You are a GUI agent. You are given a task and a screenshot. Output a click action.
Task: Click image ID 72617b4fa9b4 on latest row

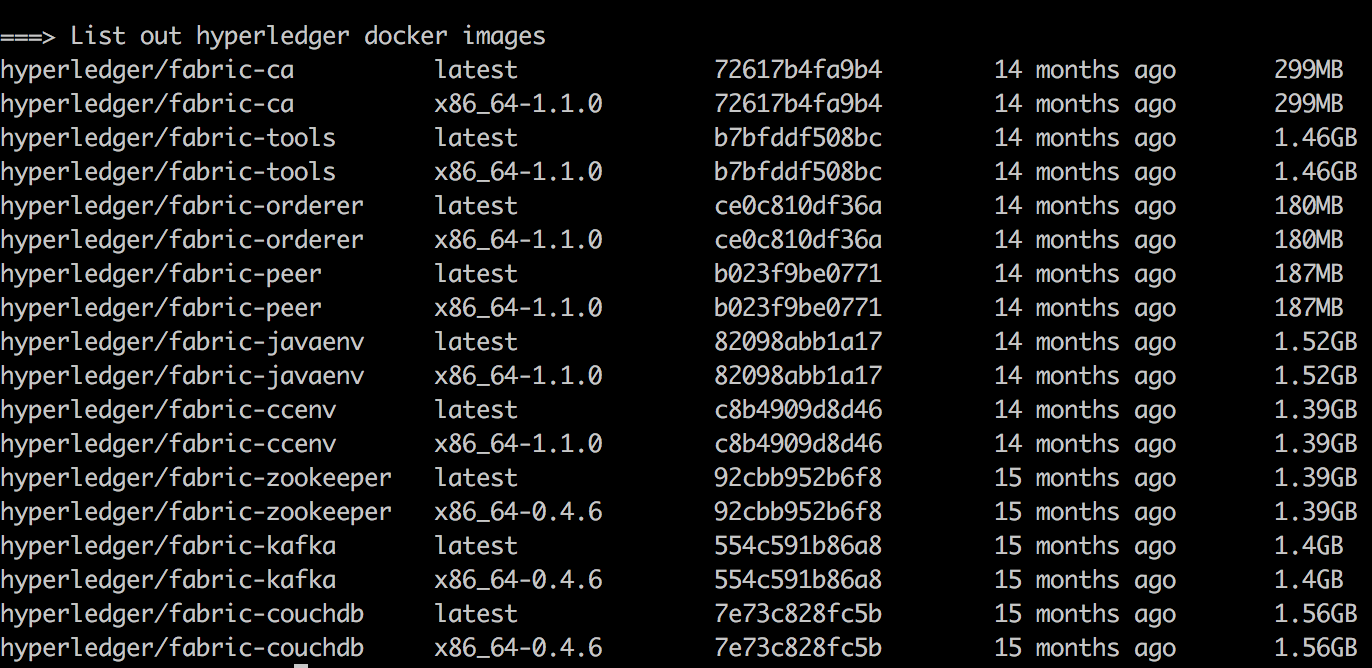(798, 71)
